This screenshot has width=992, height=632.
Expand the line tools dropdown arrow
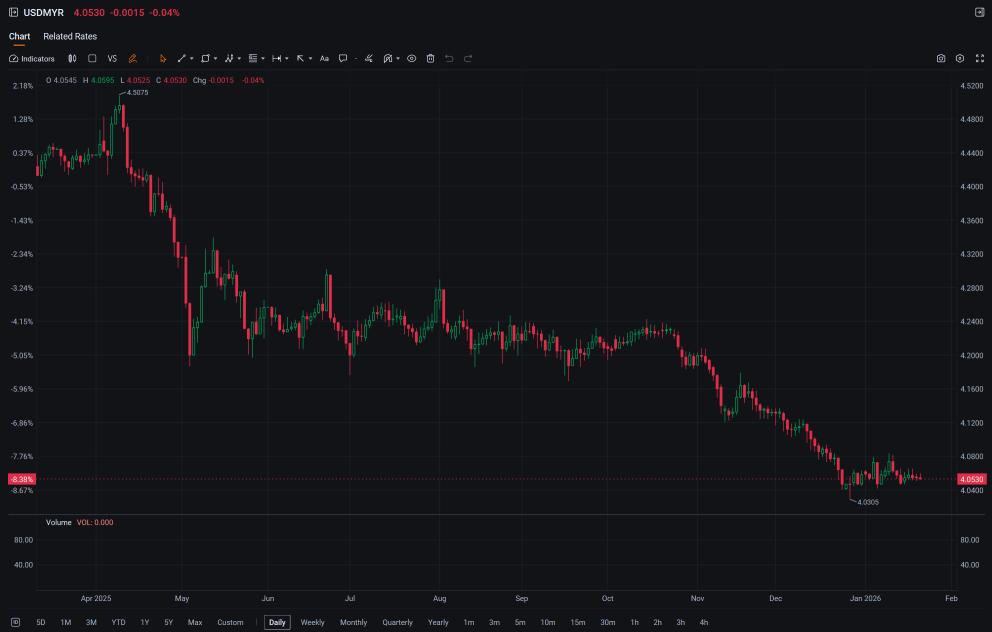pyautogui.click(x=192, y=59)
